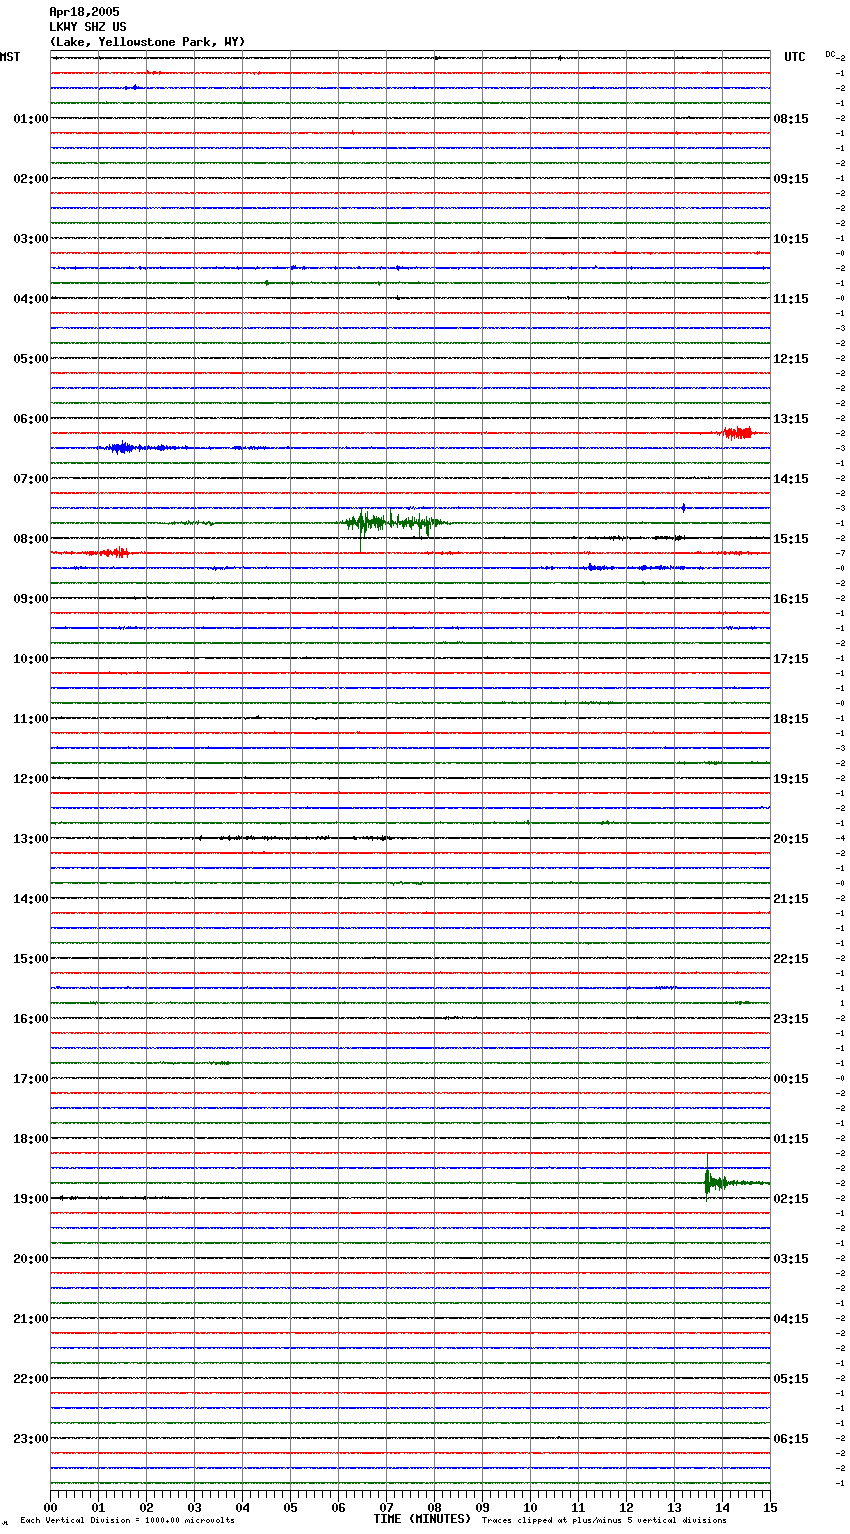The width and height of the screenshot is (850, 1534).
Task: Click the 20:15 UTC time label
Action: 791,839
